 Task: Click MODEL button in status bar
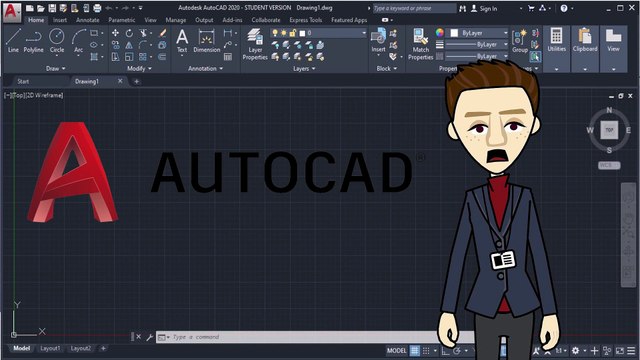(x=396, y=351)
